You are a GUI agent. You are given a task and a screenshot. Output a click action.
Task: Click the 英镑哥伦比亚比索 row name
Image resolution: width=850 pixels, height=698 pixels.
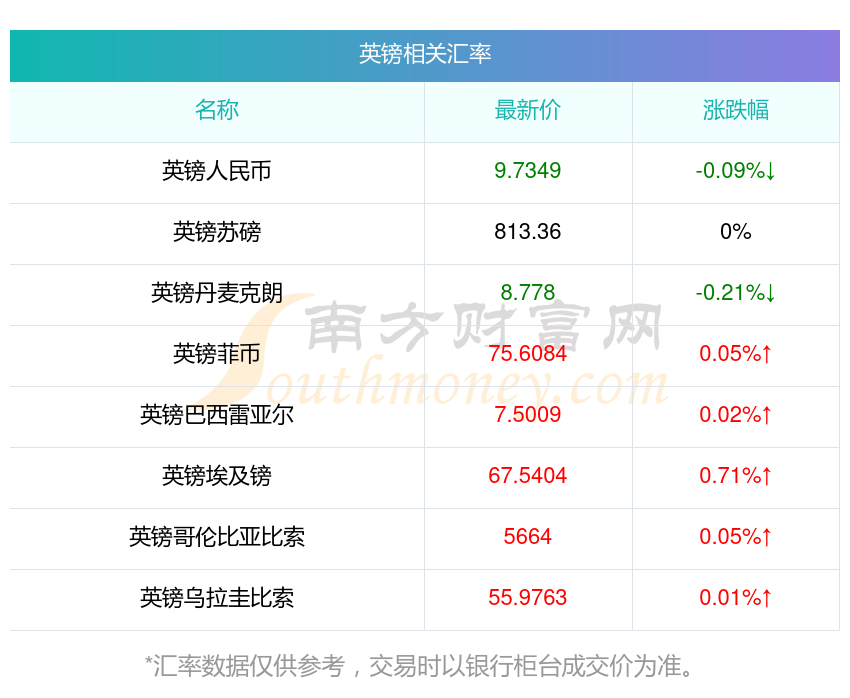coord(217,537)
